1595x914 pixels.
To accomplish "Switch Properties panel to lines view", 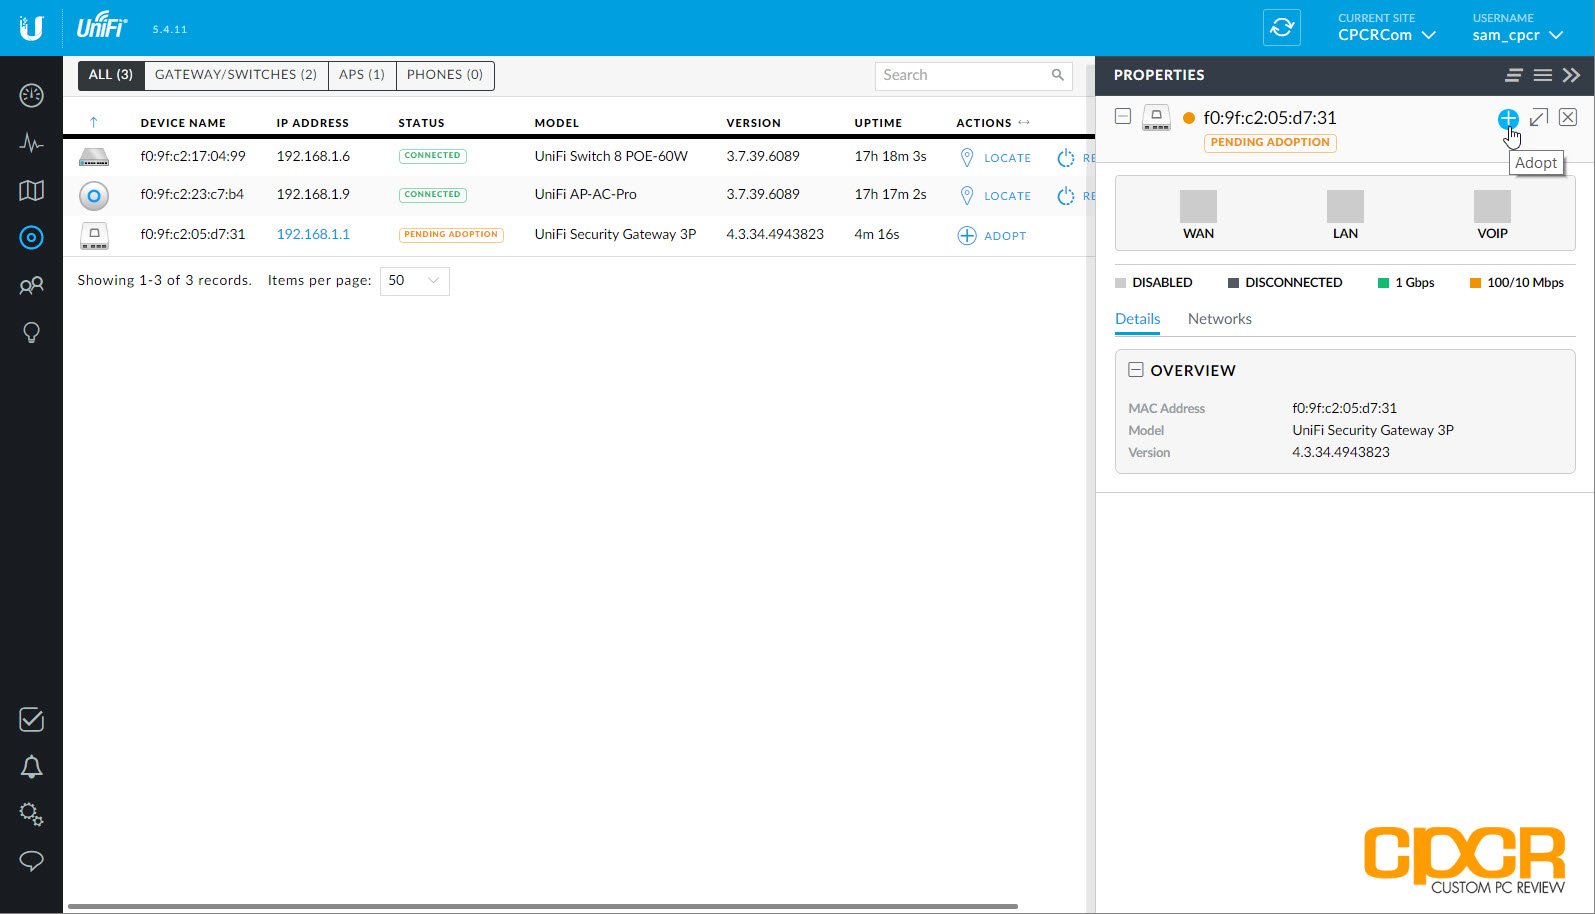I will click(1543, 75).
